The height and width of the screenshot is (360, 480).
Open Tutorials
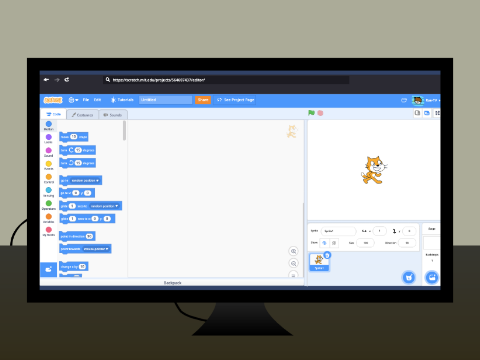click(122, 100)
